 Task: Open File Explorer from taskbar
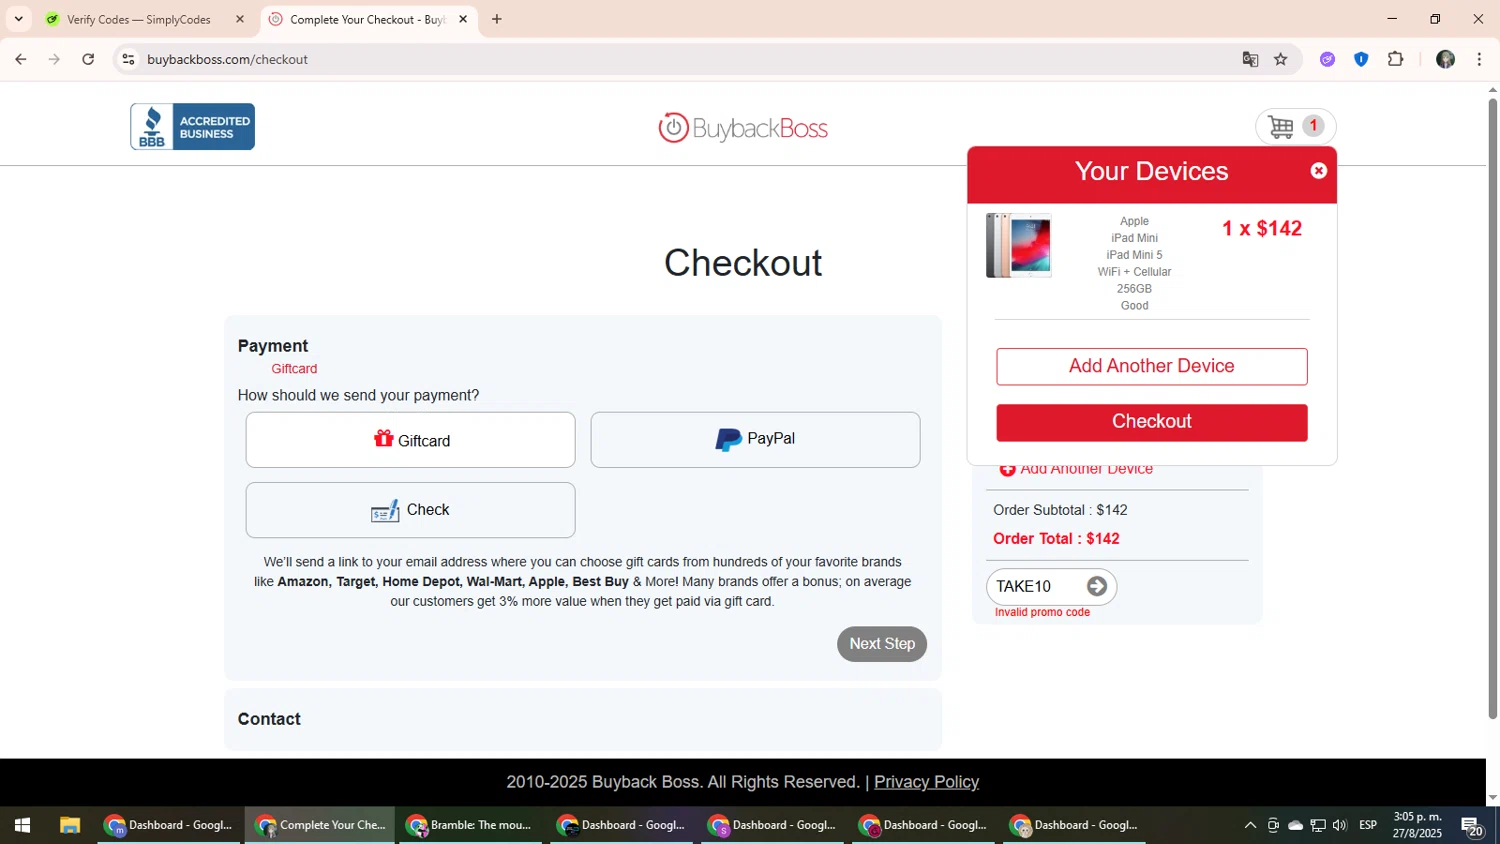tap(69, 825)
